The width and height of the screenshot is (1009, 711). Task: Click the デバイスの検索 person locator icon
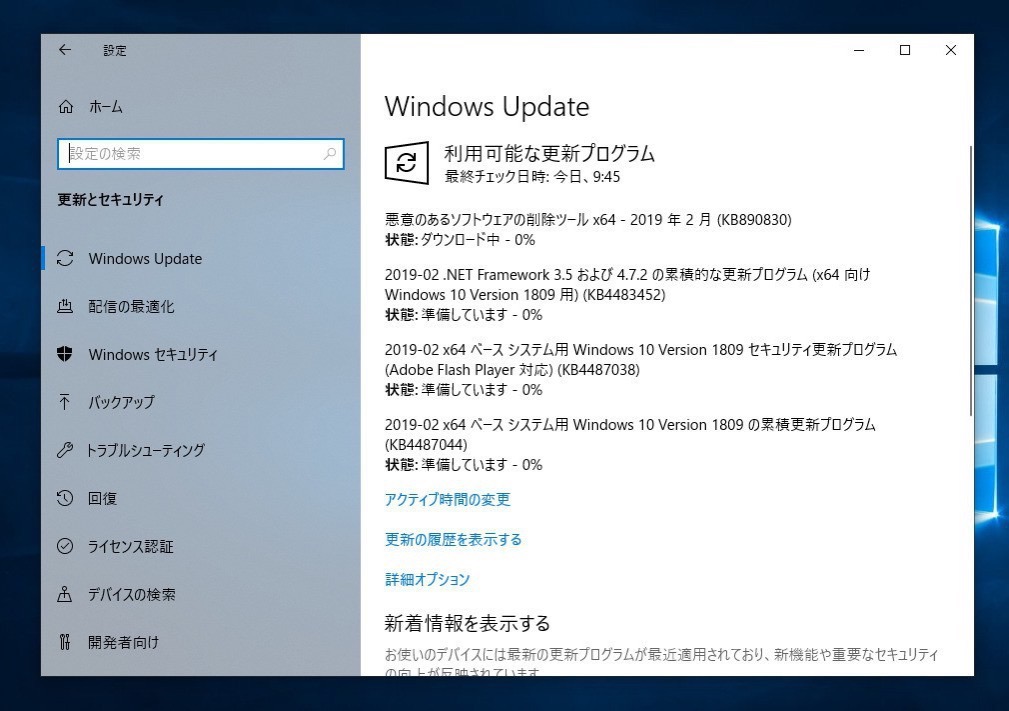click(x=64, y=594)
